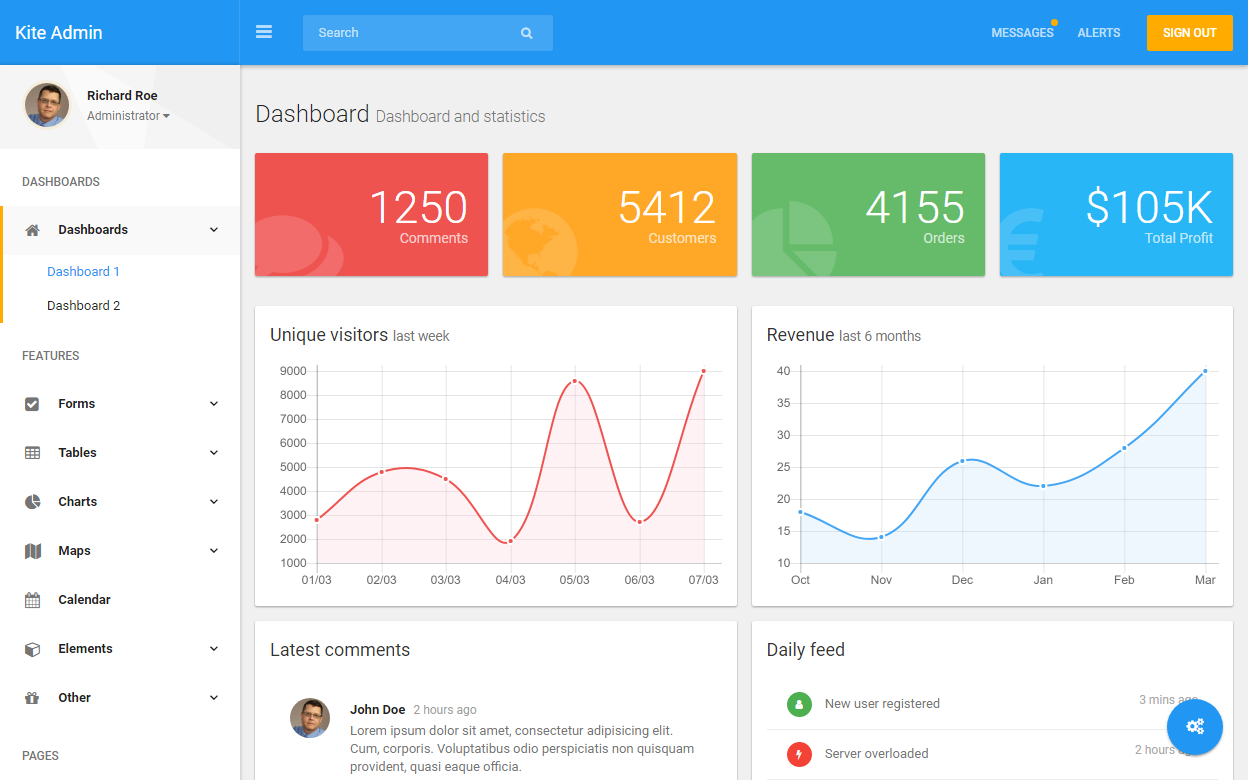Click Richard Roe's profile avatar

(x=47, y=105)
